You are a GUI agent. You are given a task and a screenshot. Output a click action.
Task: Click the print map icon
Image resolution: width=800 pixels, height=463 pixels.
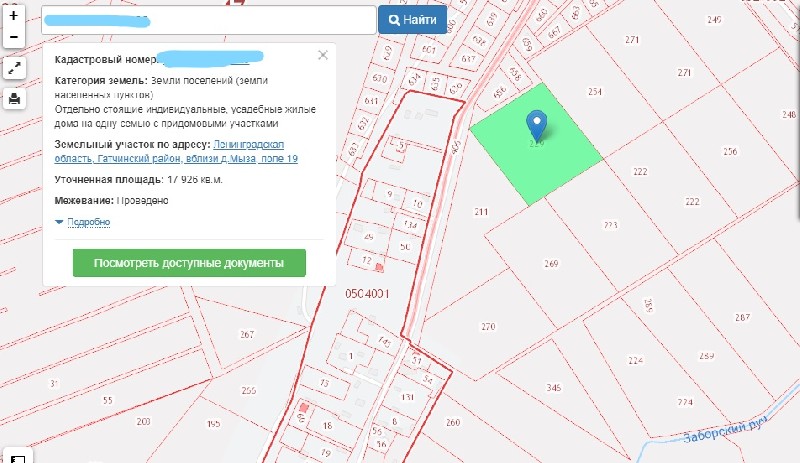[x=14, y=98]
